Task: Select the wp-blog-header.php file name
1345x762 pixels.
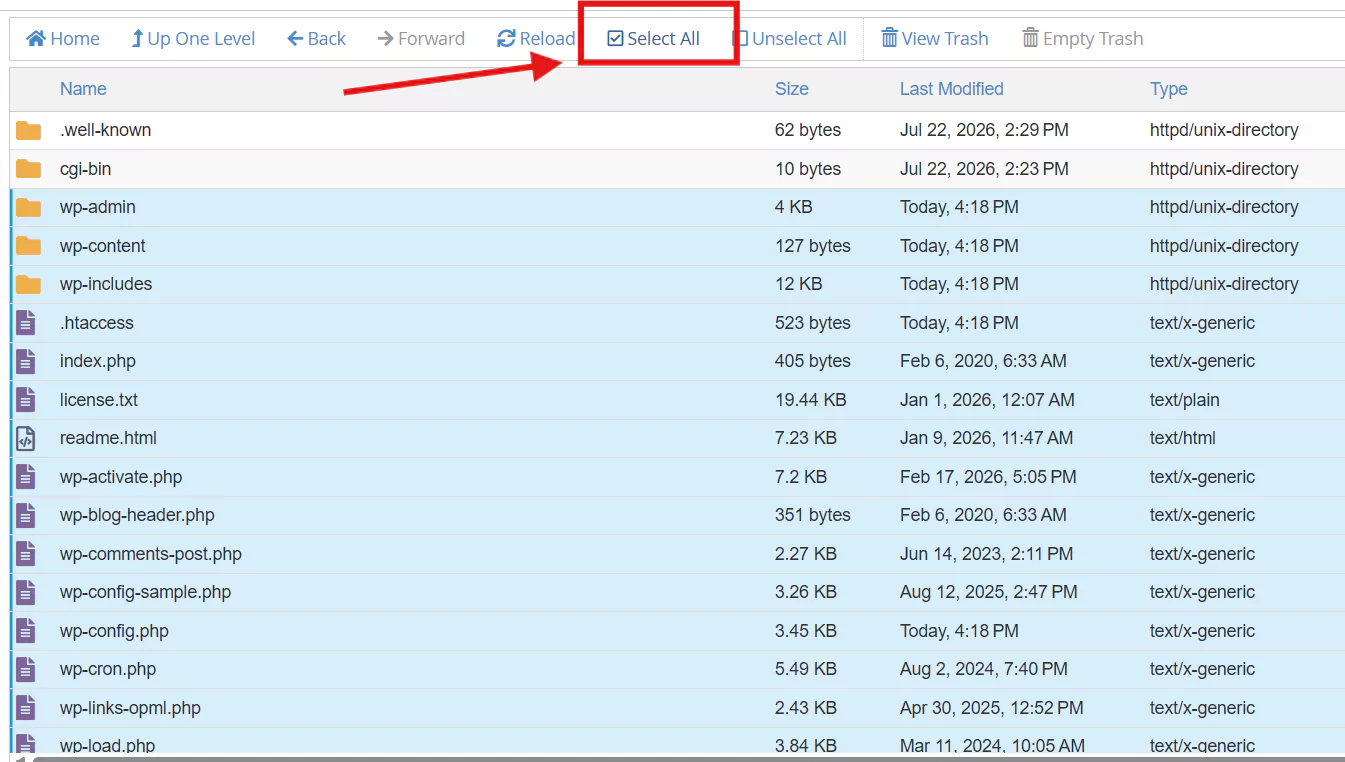Action: point(137,515)
